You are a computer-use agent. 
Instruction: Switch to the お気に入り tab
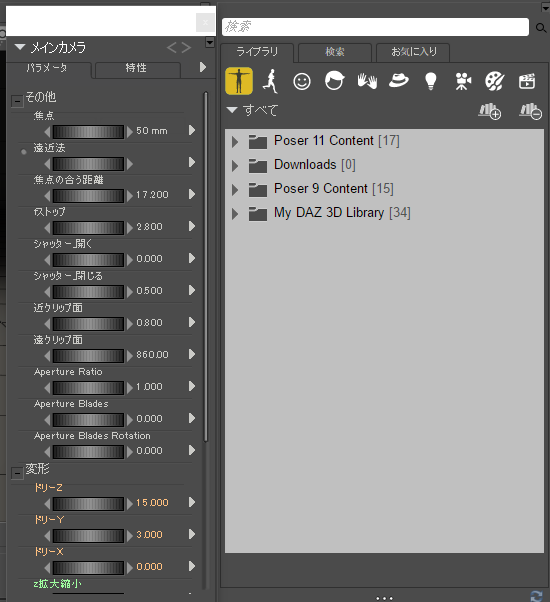tap(413, 52)
